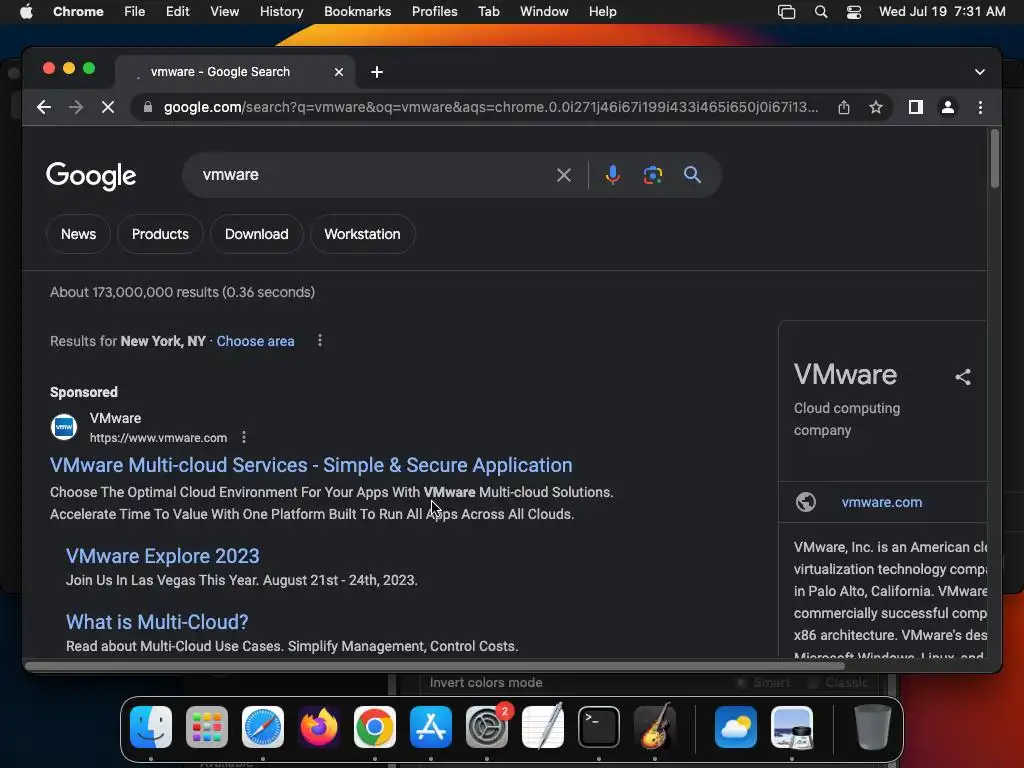Click the screen mirroring menu bar icon
Image resolution: width=1024 pixels, height=768 pixels.
(786, 11)
